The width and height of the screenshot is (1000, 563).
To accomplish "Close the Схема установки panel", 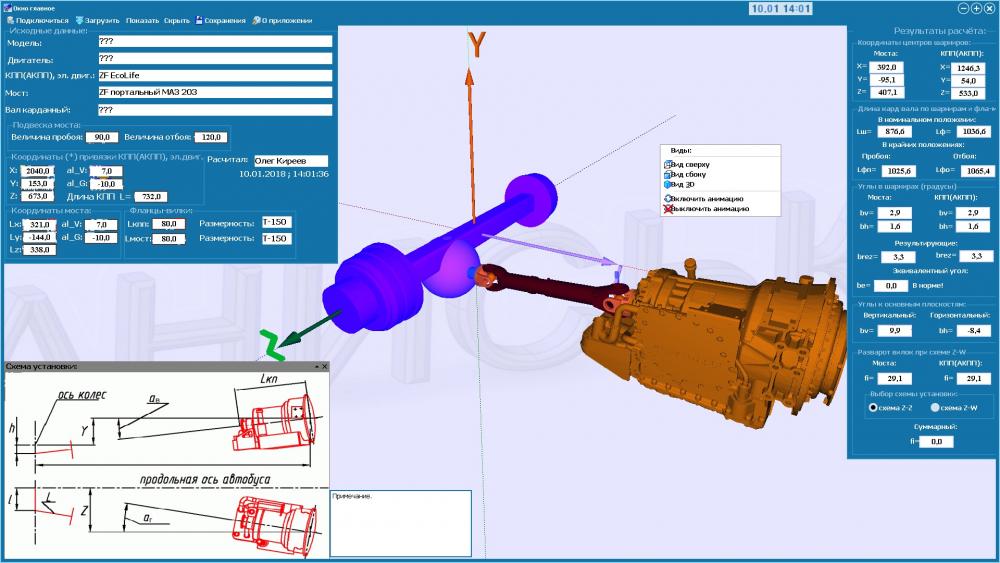I will click(325, 367).
